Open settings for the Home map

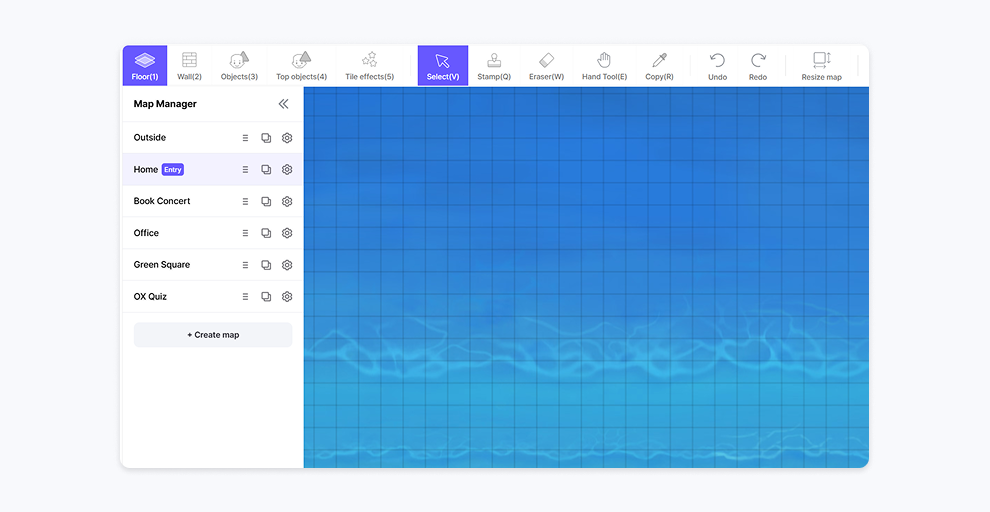click(x=287, y=169)
